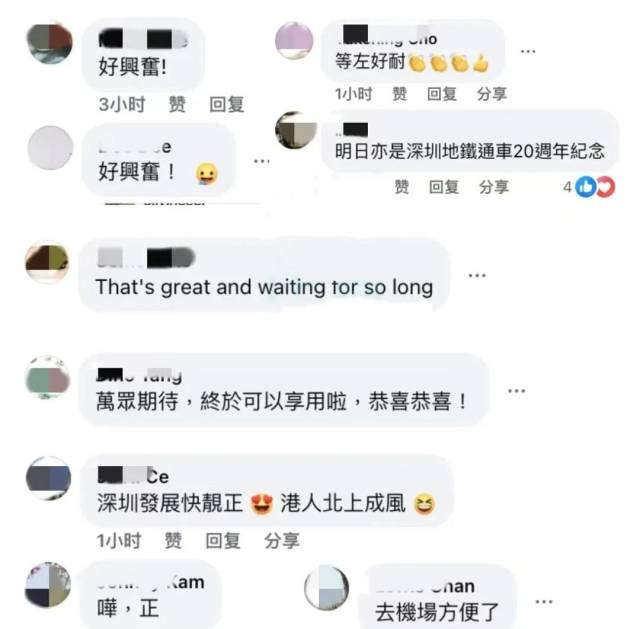Like the 等左好耐 comment

pyautogui.click(x=400, y=94)
